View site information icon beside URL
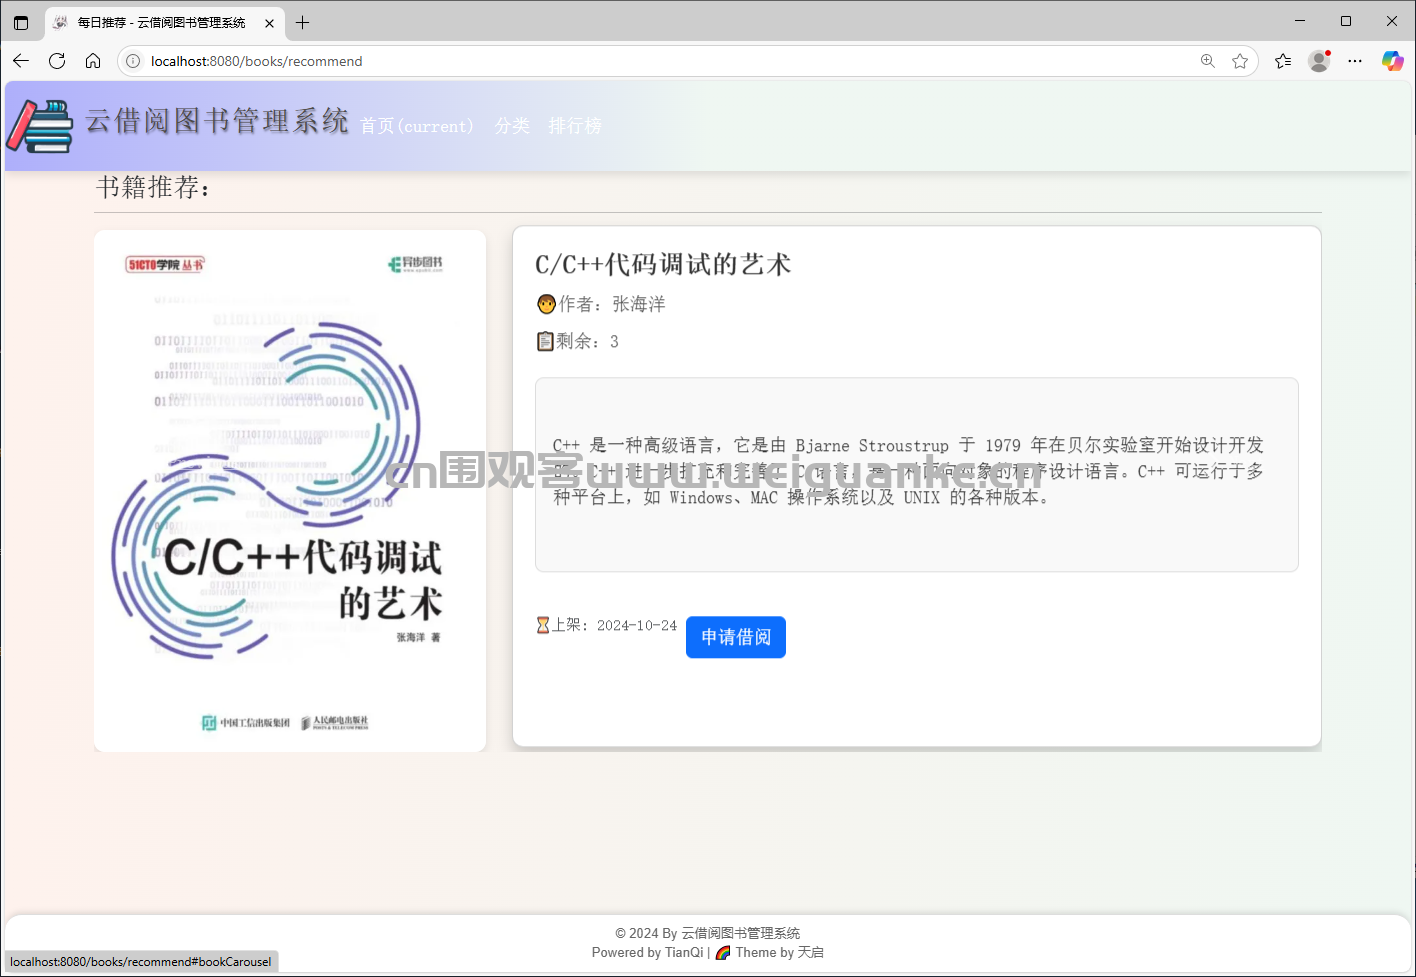1416x977 pixels. (x=133, y=61)
